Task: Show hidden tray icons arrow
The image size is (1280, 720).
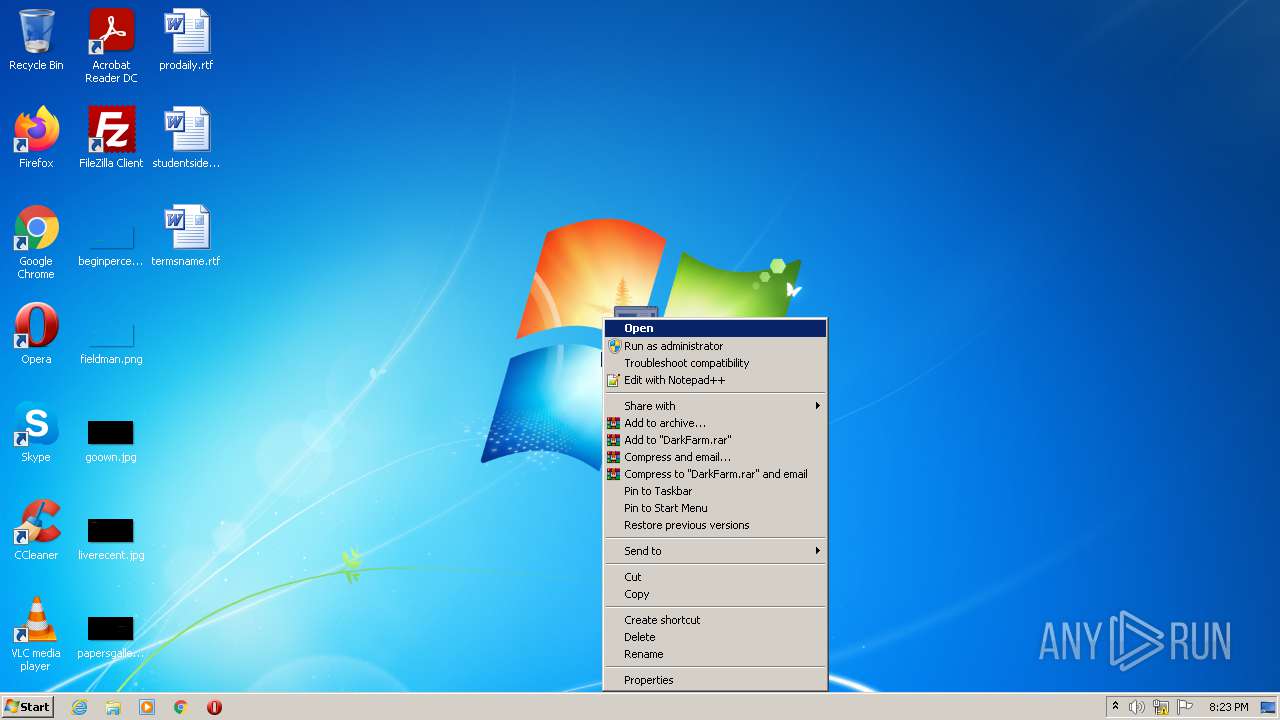Action: (1115, 707)
